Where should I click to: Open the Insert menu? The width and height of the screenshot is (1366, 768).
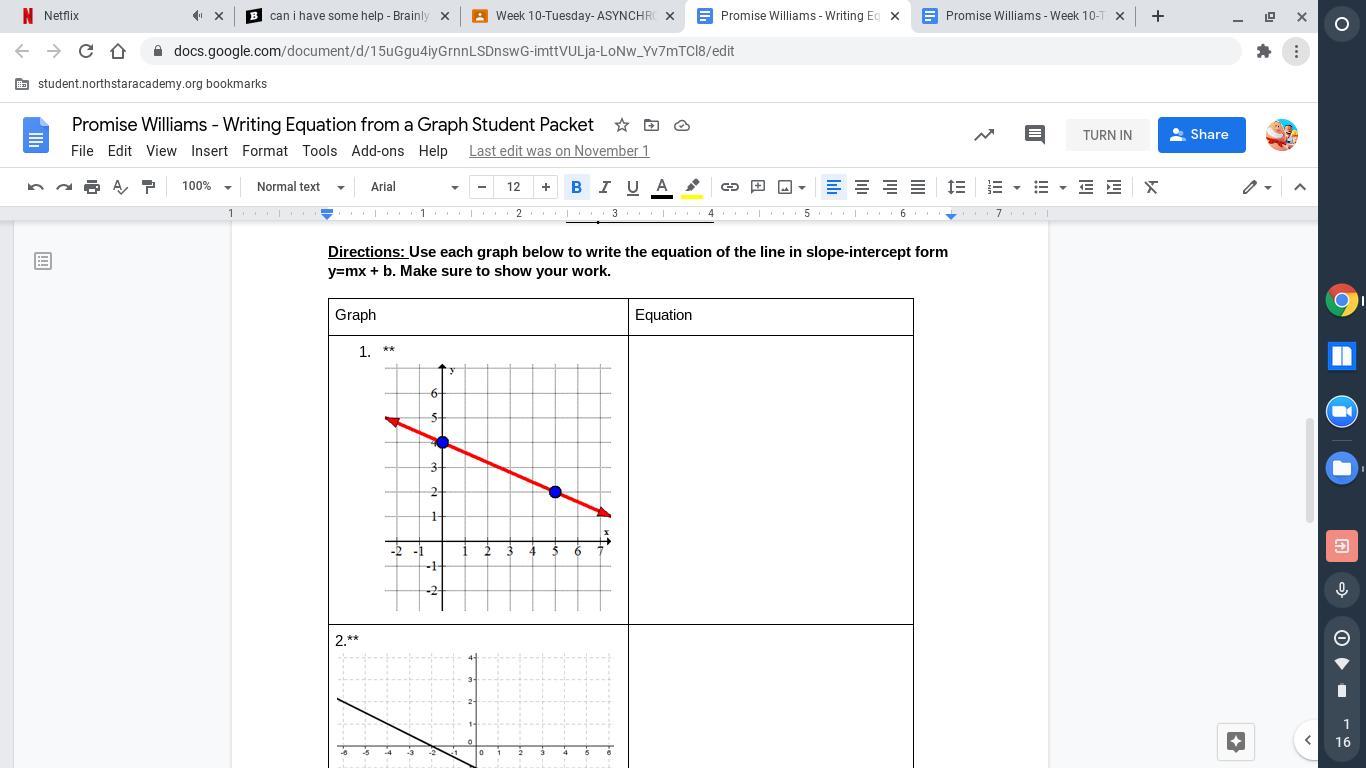[209, 151]
